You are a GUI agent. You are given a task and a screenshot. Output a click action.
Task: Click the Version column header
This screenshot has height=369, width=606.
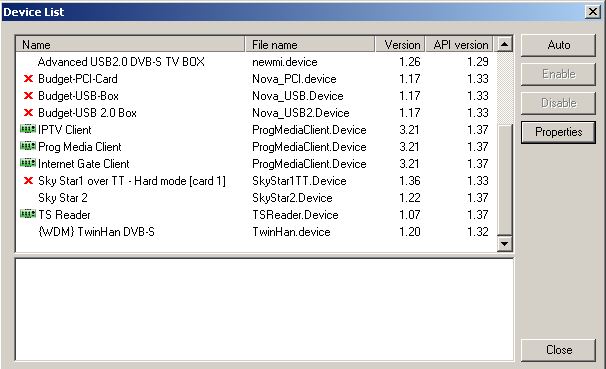coord(400,44)
